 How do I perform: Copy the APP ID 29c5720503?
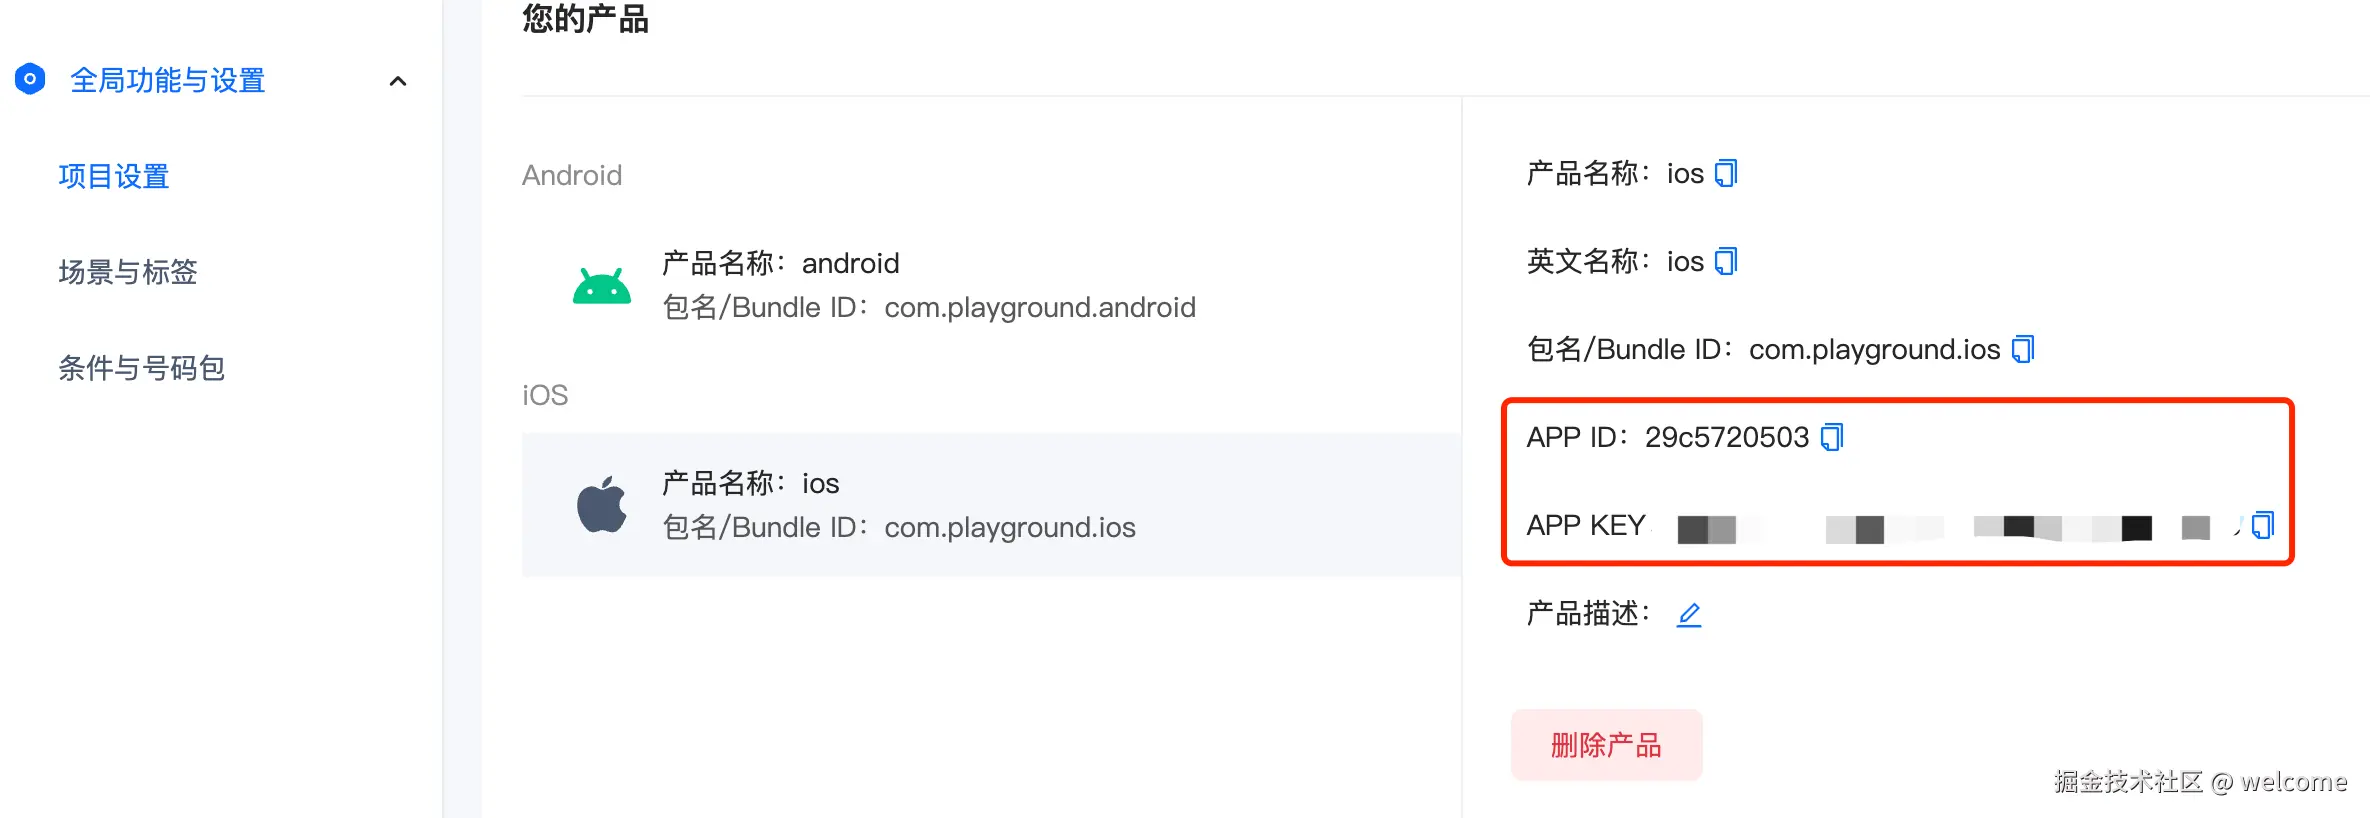click(x=1832, y=438)
